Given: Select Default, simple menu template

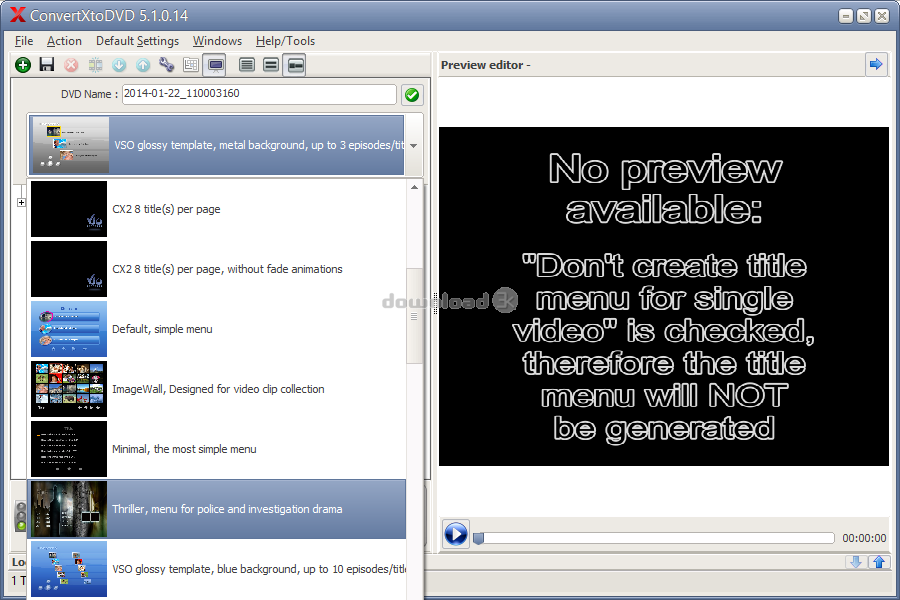Looking at the screenshot, I should pyautogui.click(x=218, y=329).
